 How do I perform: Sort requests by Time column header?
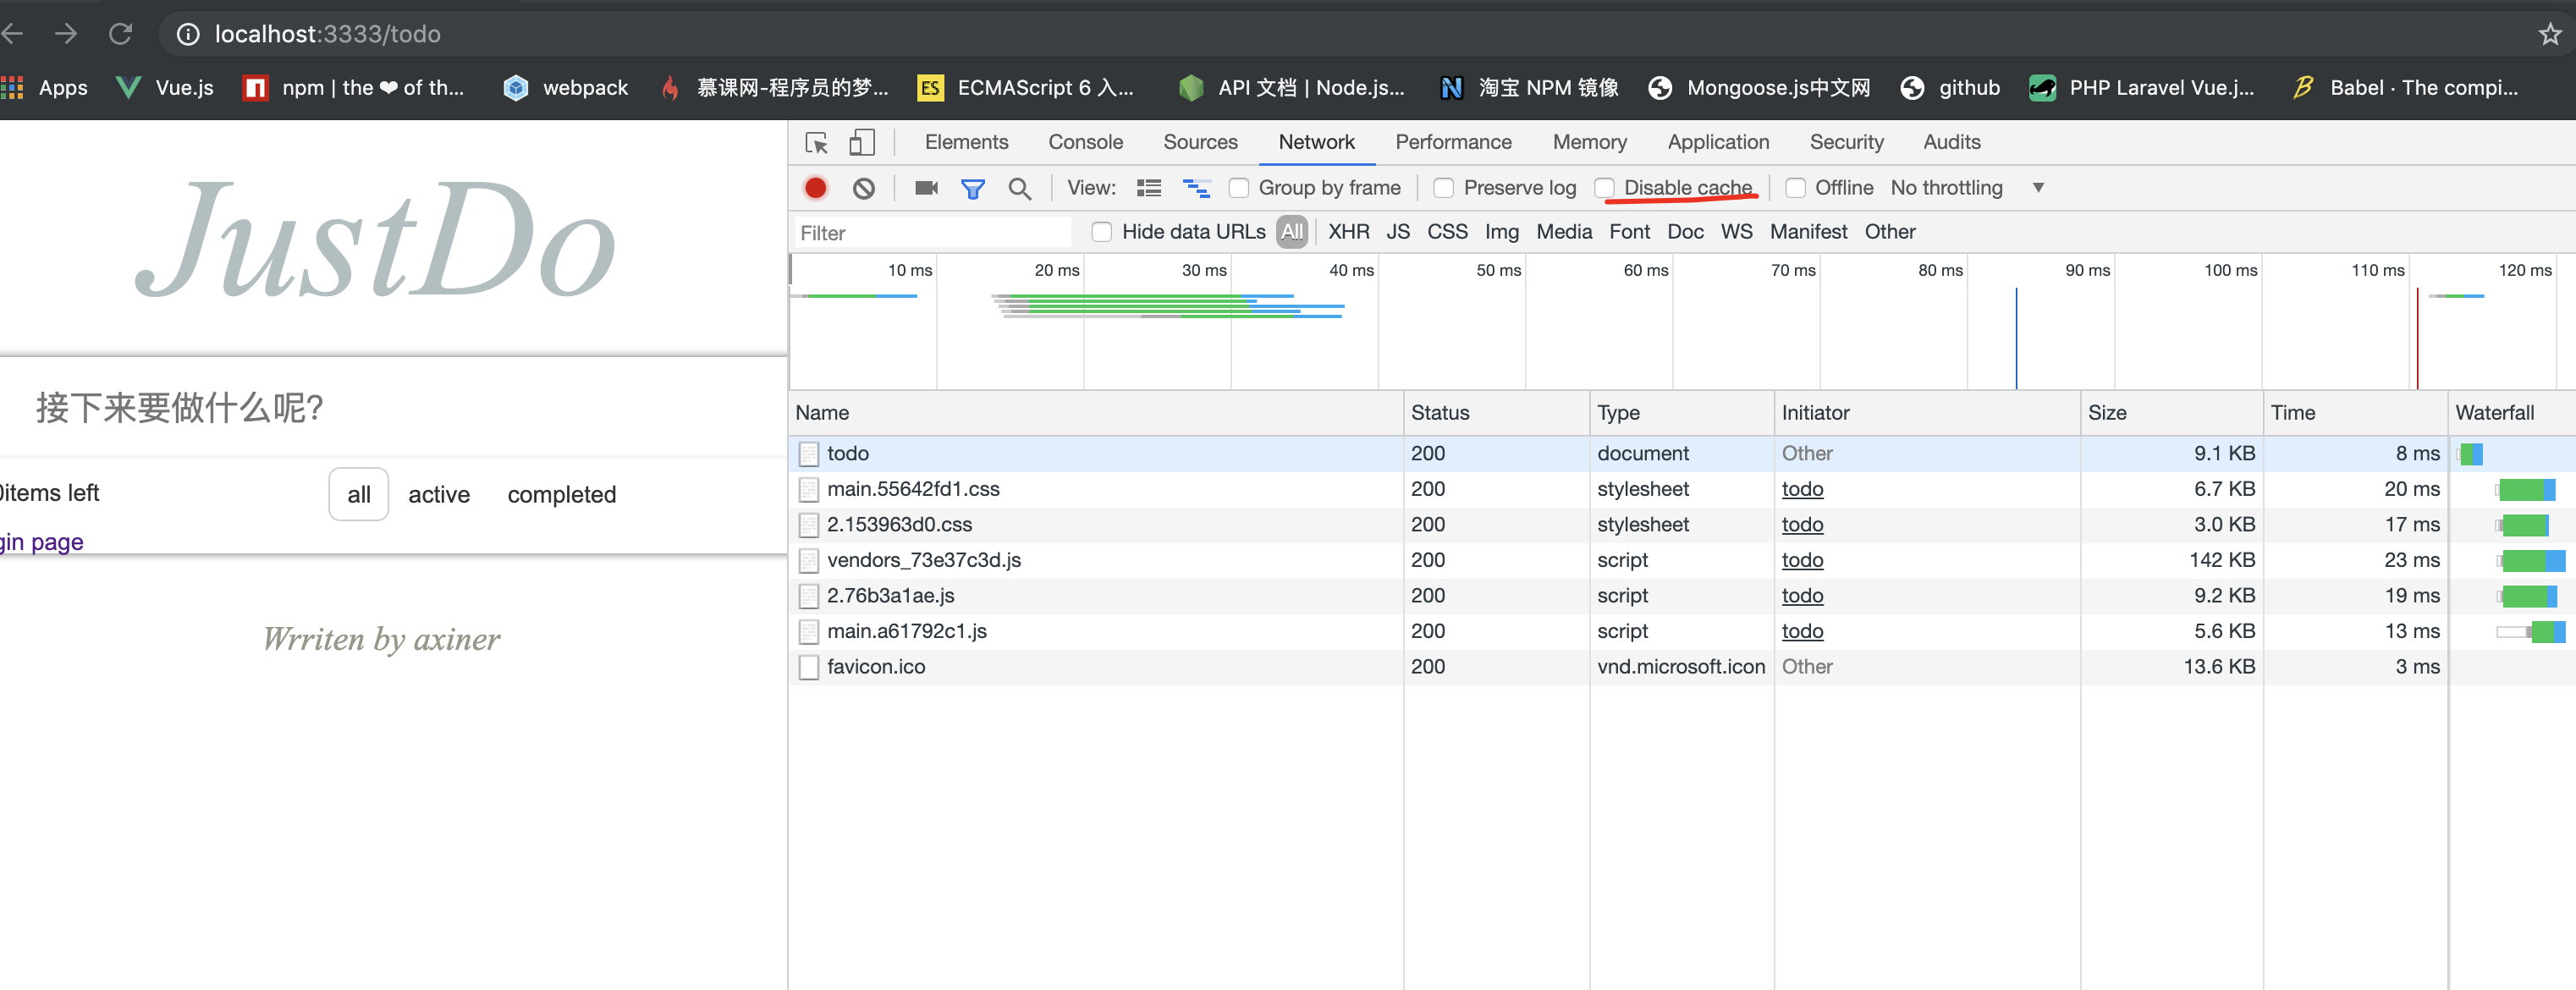coord(2355,413)
